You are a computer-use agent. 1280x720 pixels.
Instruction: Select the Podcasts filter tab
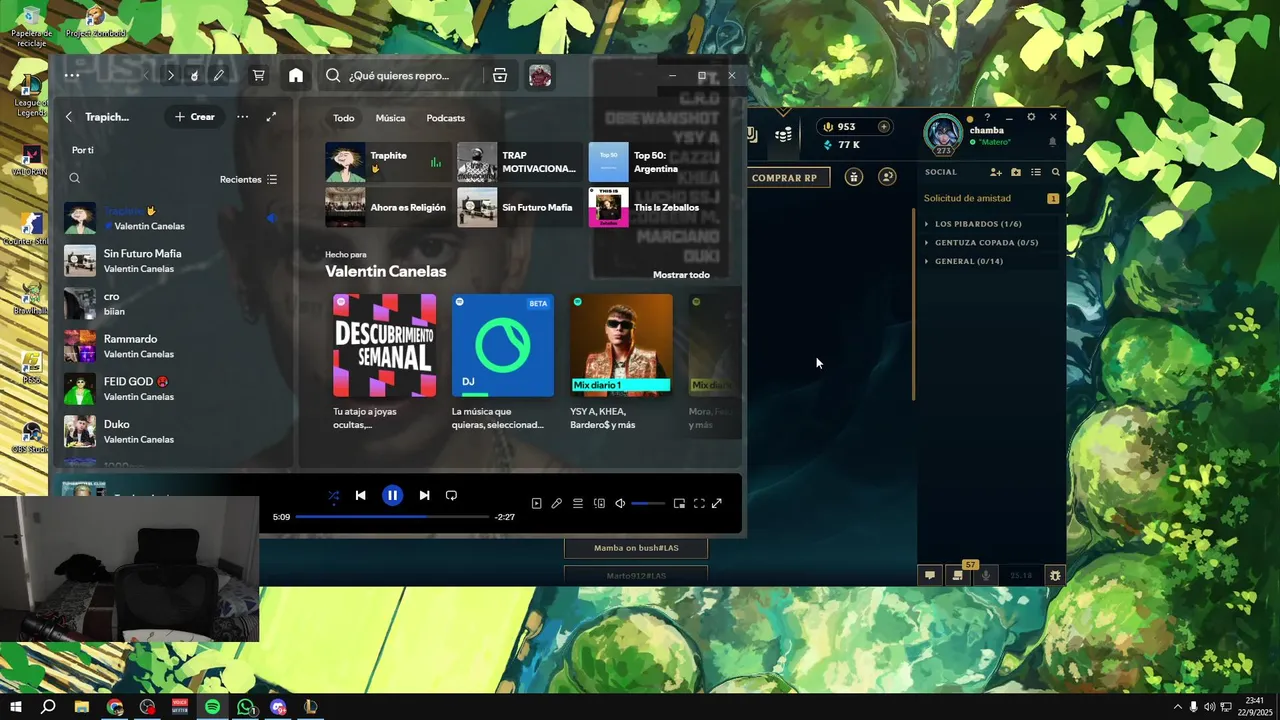point(445,118)
